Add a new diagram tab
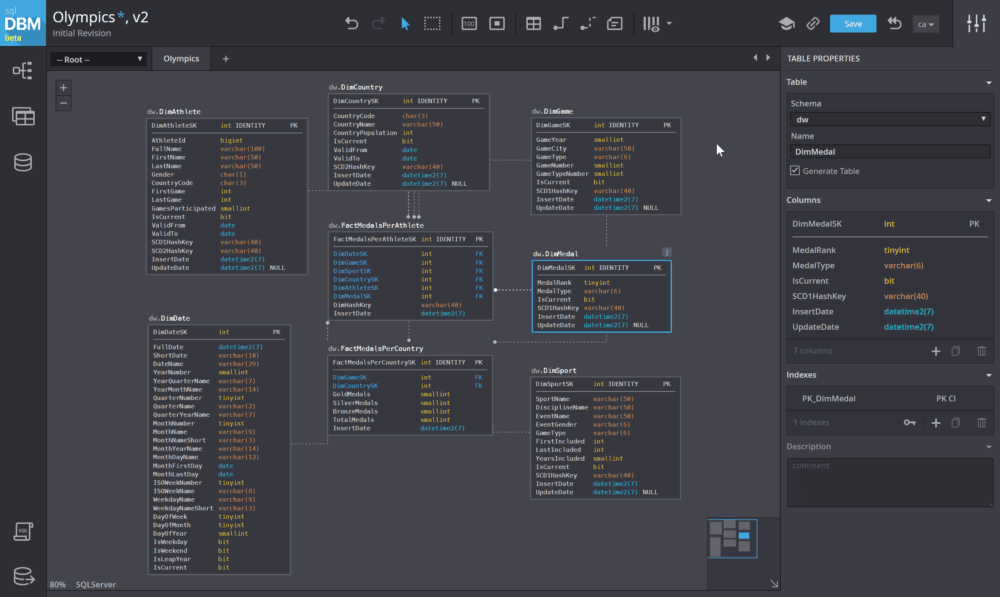This screenshot has height=597, width=1000. [x=225, y=59]
